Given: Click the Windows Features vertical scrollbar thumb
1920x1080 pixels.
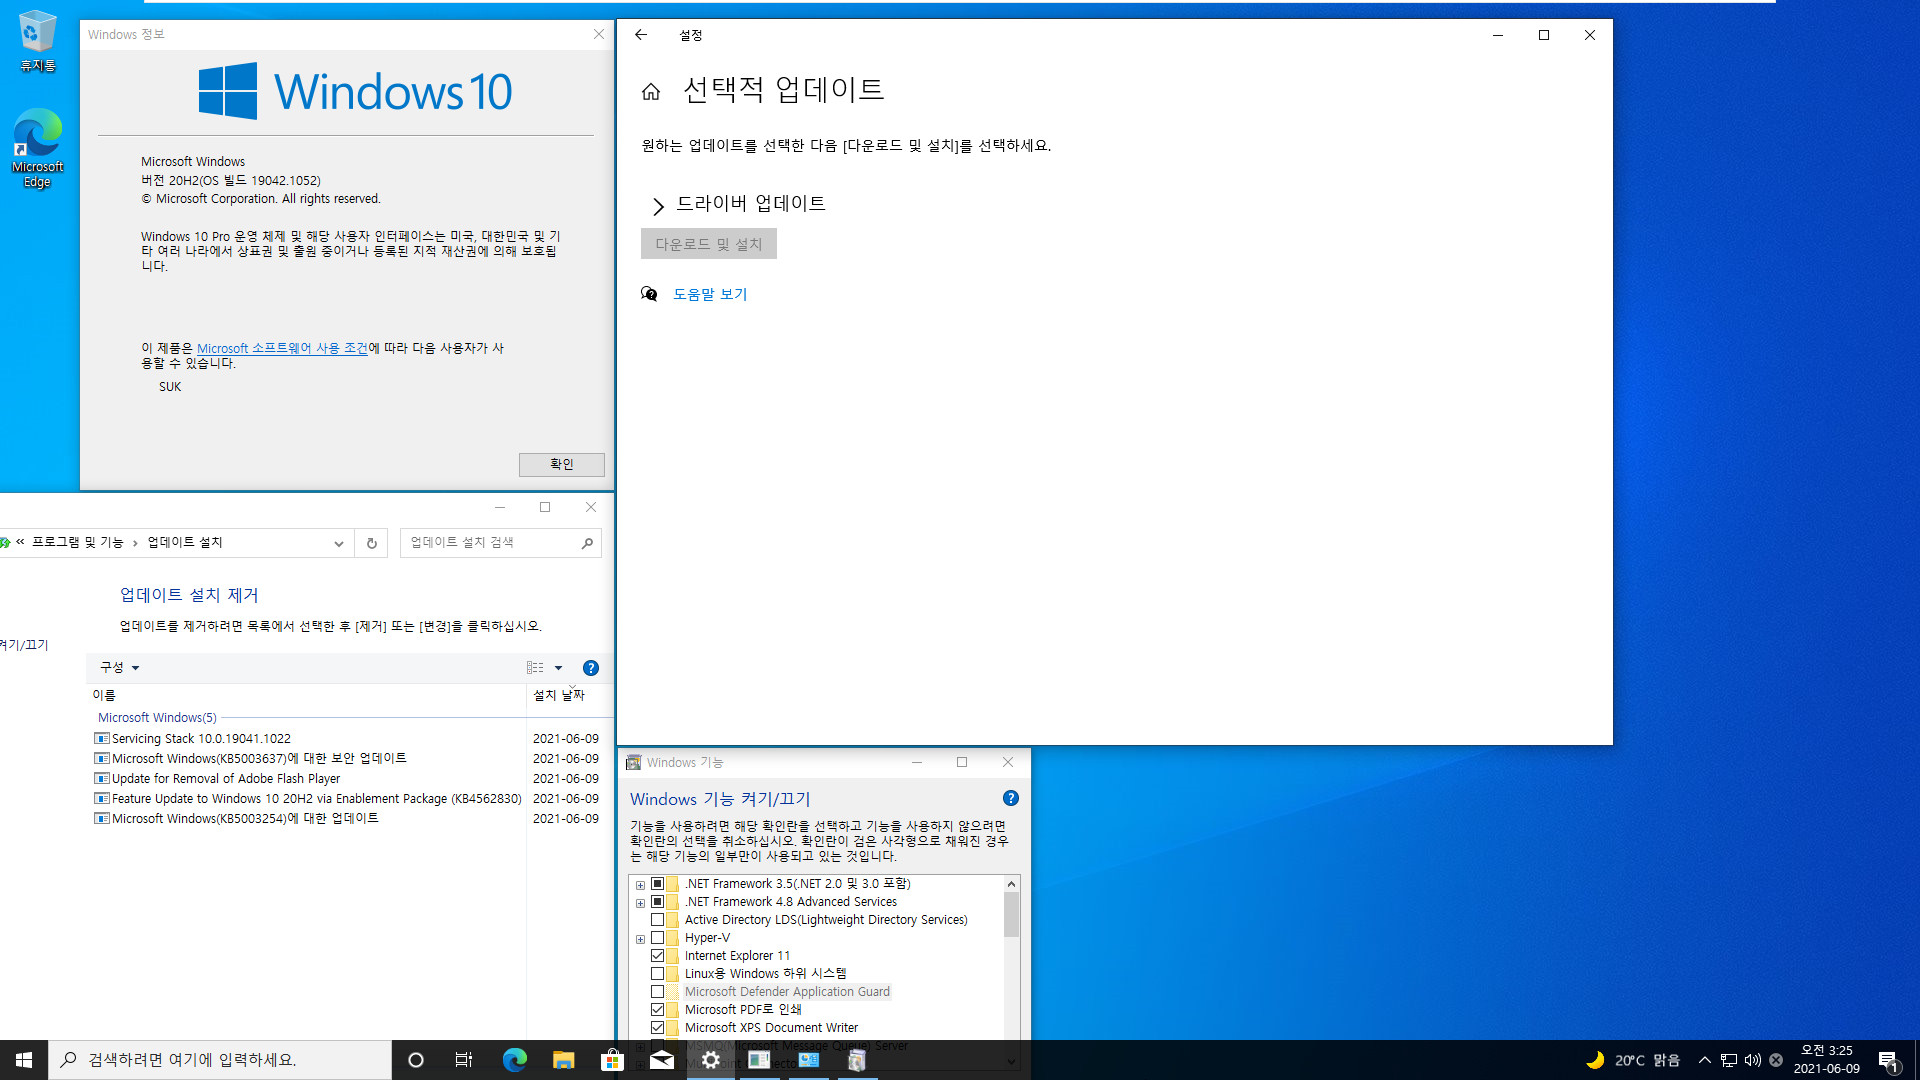Looking at the screenshot, I should coord(1011,914).
